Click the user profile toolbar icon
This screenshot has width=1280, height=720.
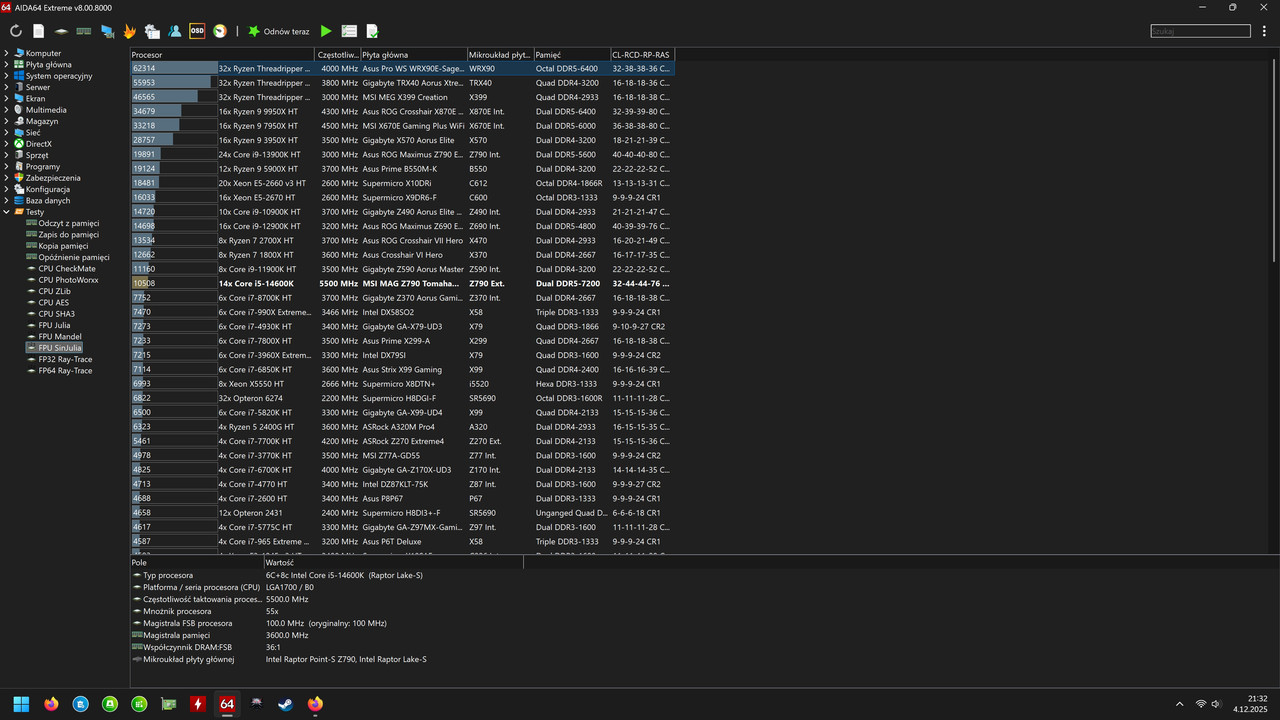175,31
